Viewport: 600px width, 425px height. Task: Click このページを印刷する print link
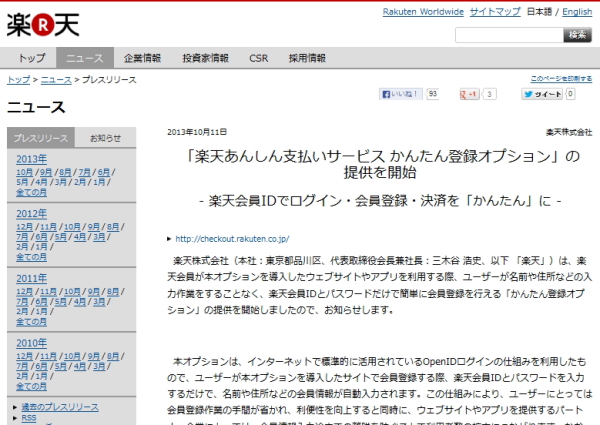(x=561, y=78)
